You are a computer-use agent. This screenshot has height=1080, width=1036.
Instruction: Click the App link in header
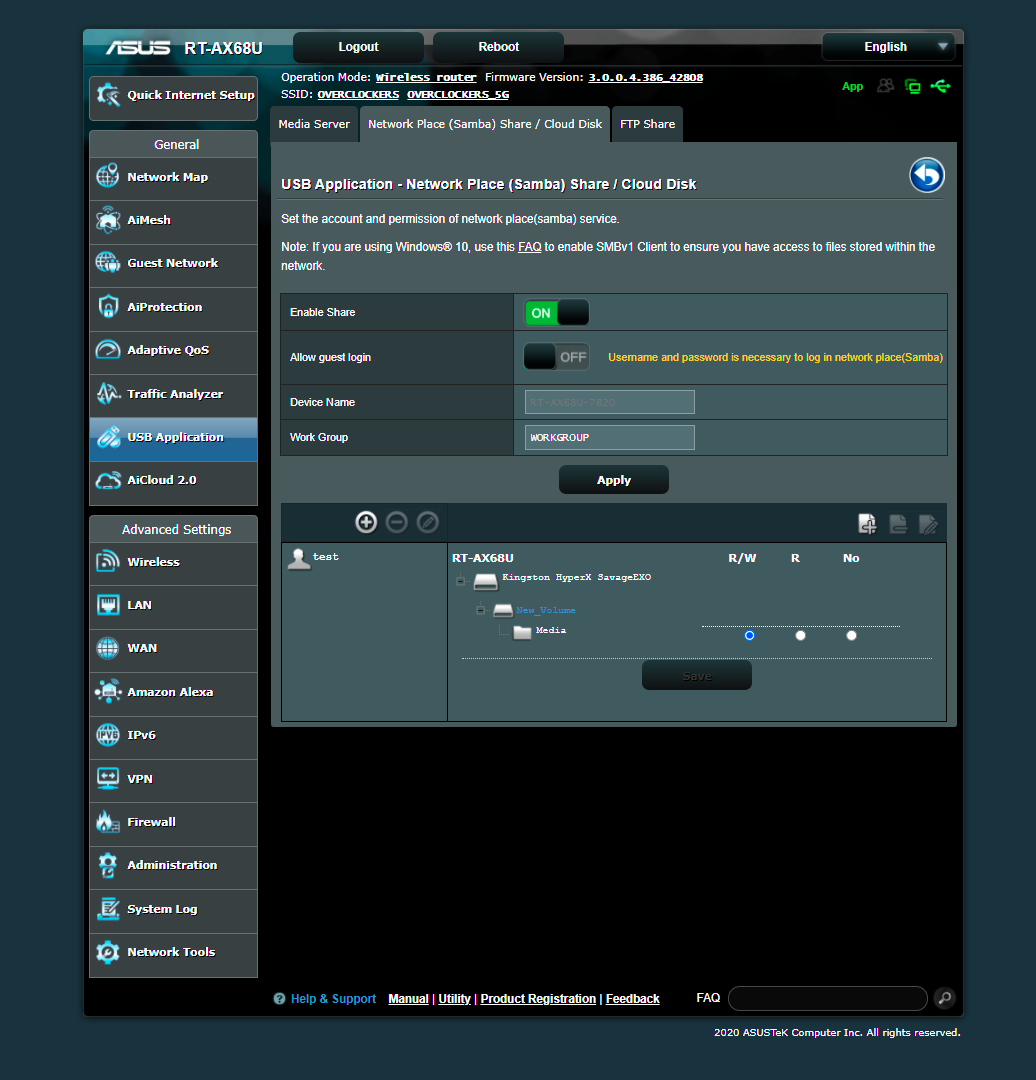[x=853, y=86]
